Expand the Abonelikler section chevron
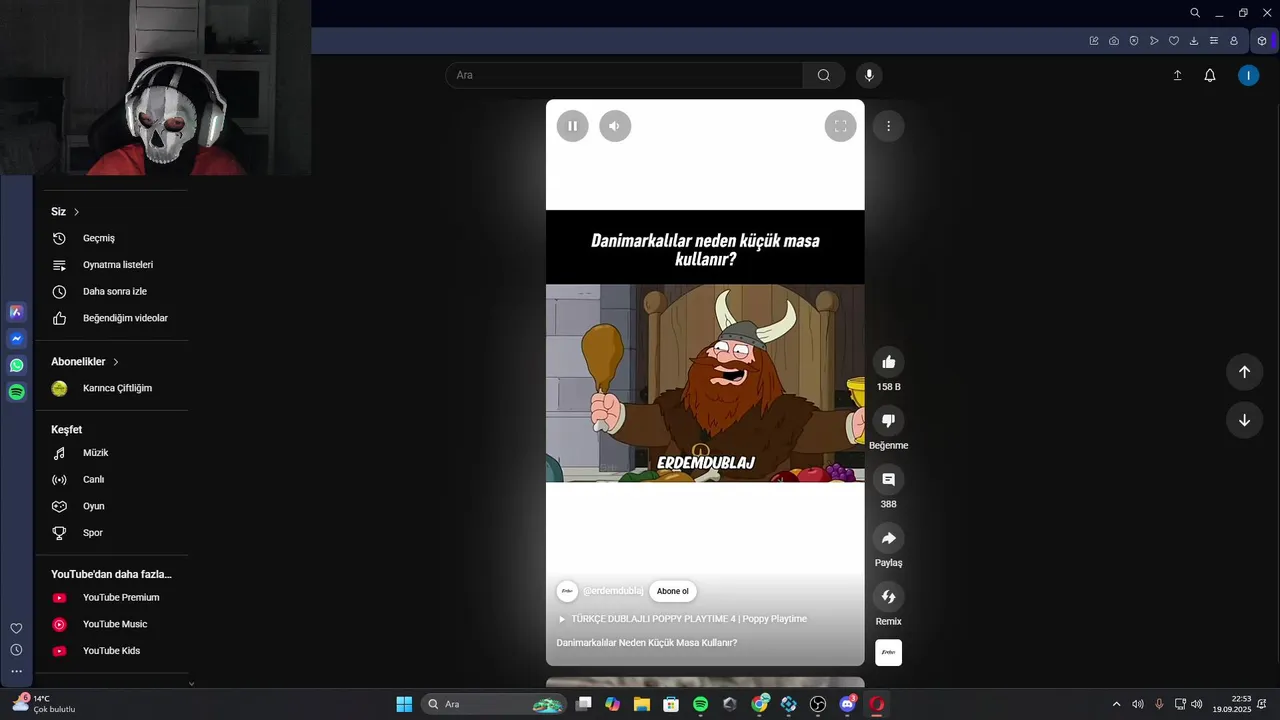The height and width of the screenshot is (720, 1280). tap(116, 362)
